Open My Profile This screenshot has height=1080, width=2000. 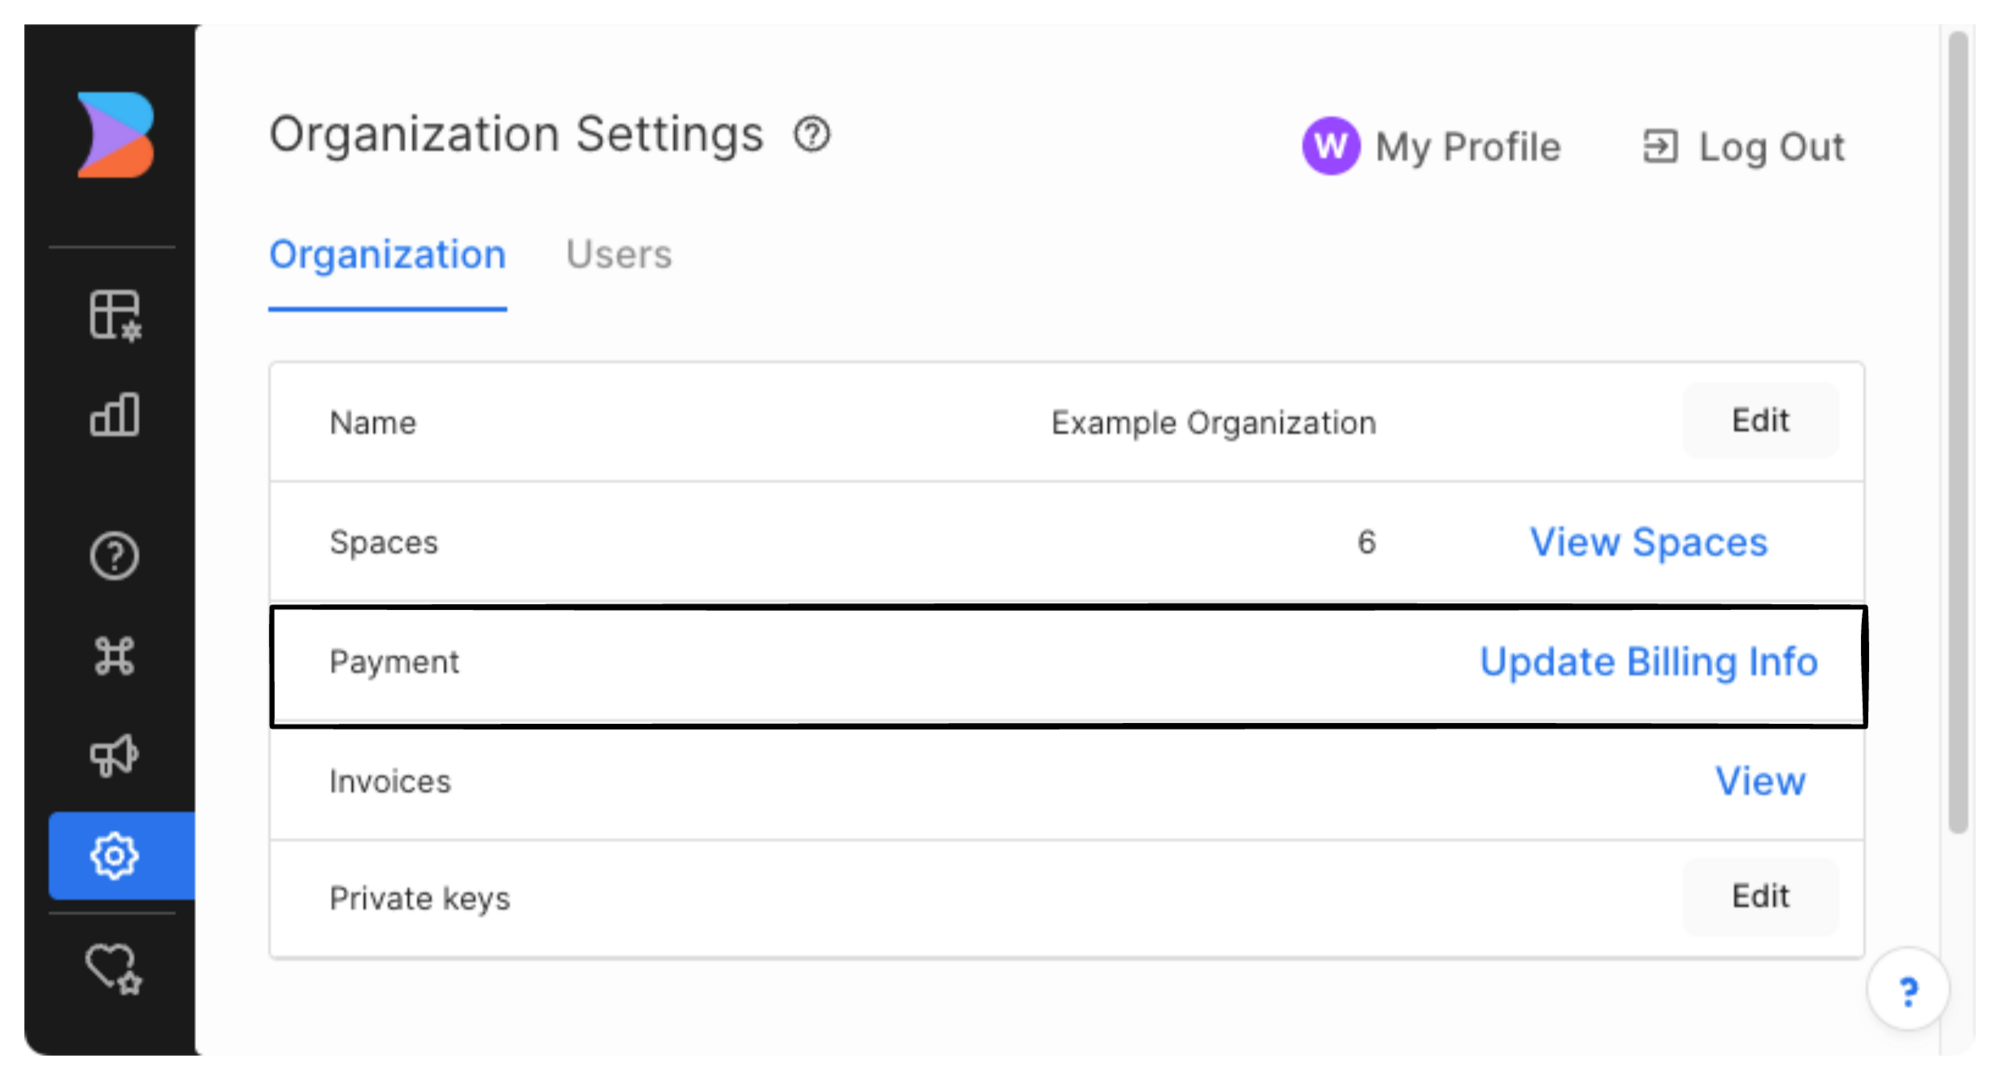(1466, 147)
